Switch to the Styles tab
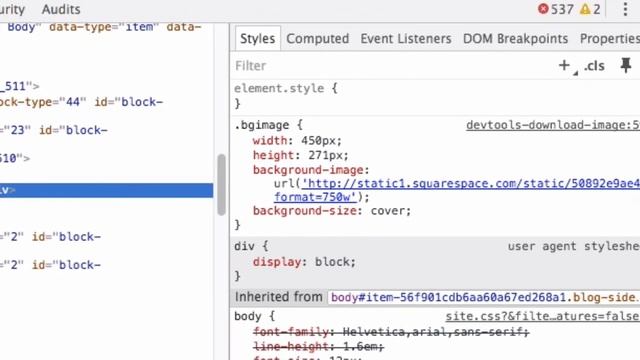Viewport: 640px width, 360px height. tap(258, 39)
